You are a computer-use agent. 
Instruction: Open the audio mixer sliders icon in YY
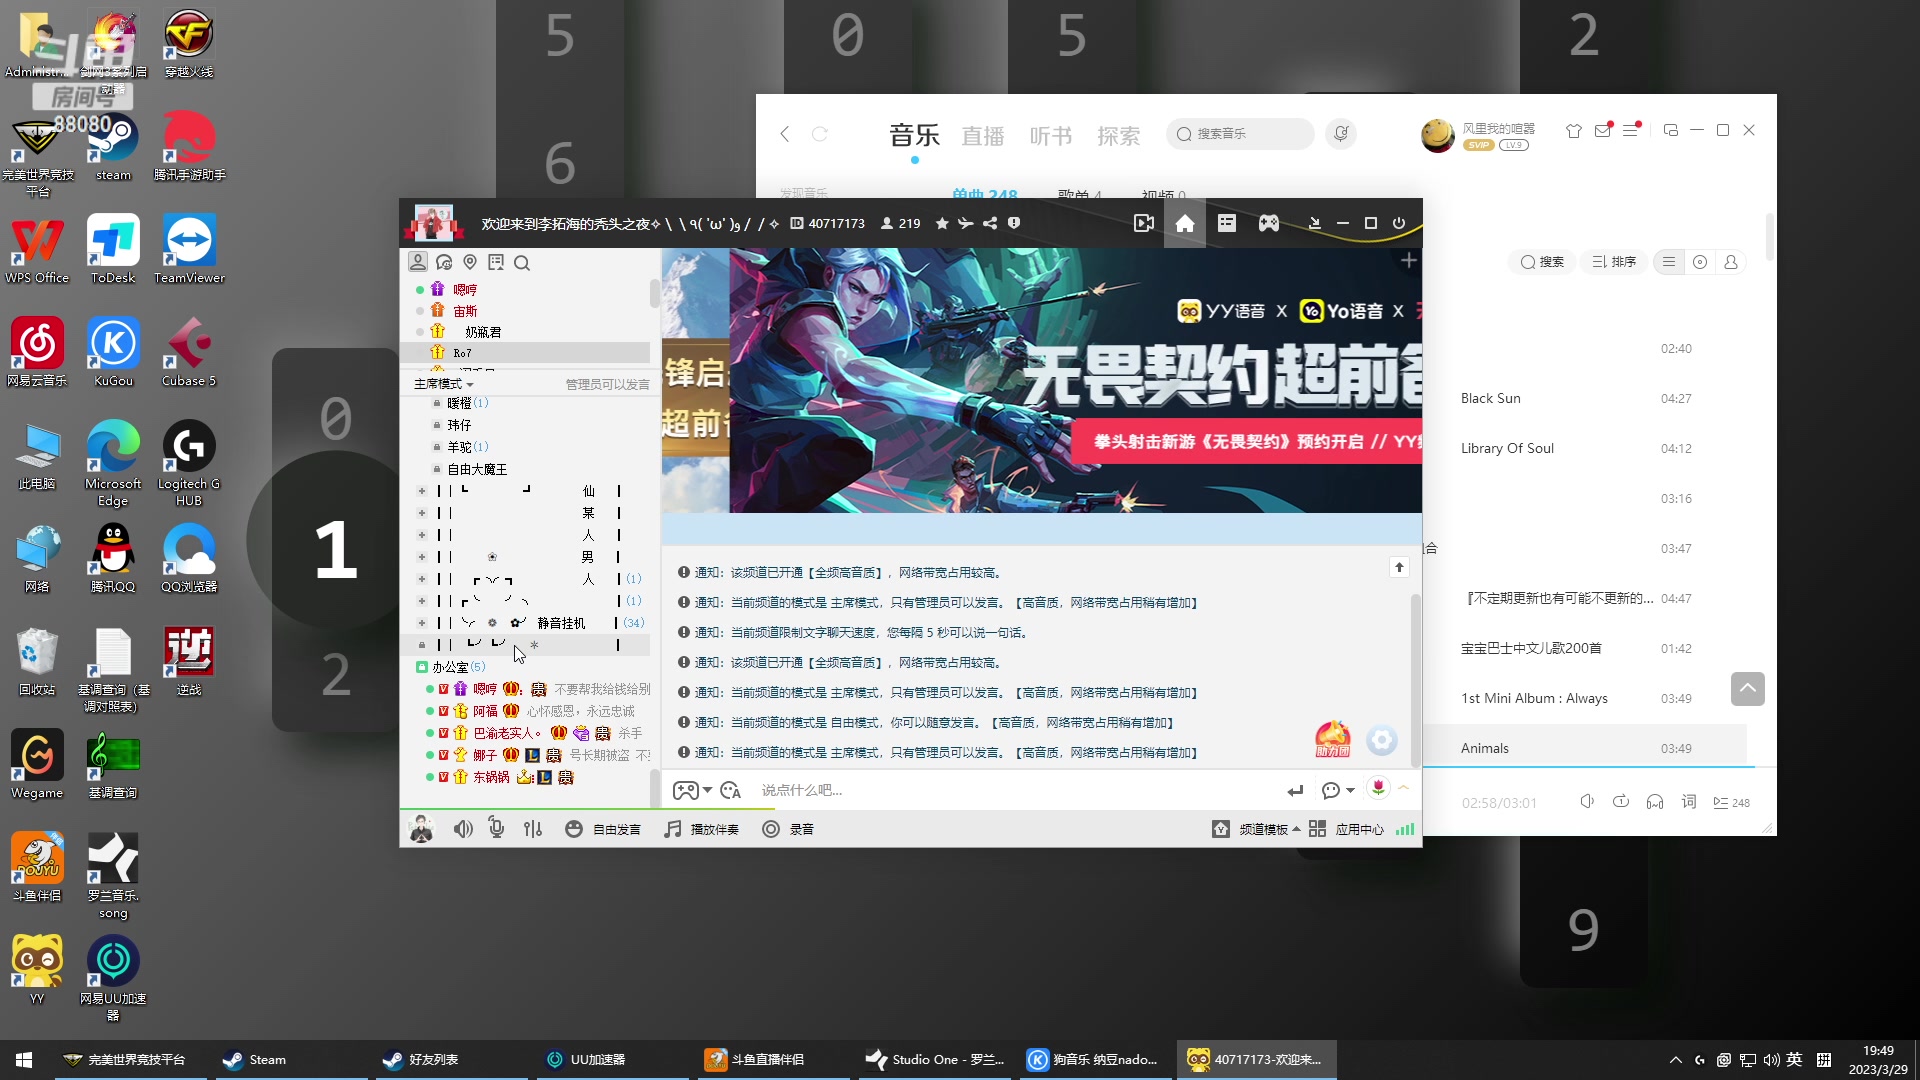point(533,828)
